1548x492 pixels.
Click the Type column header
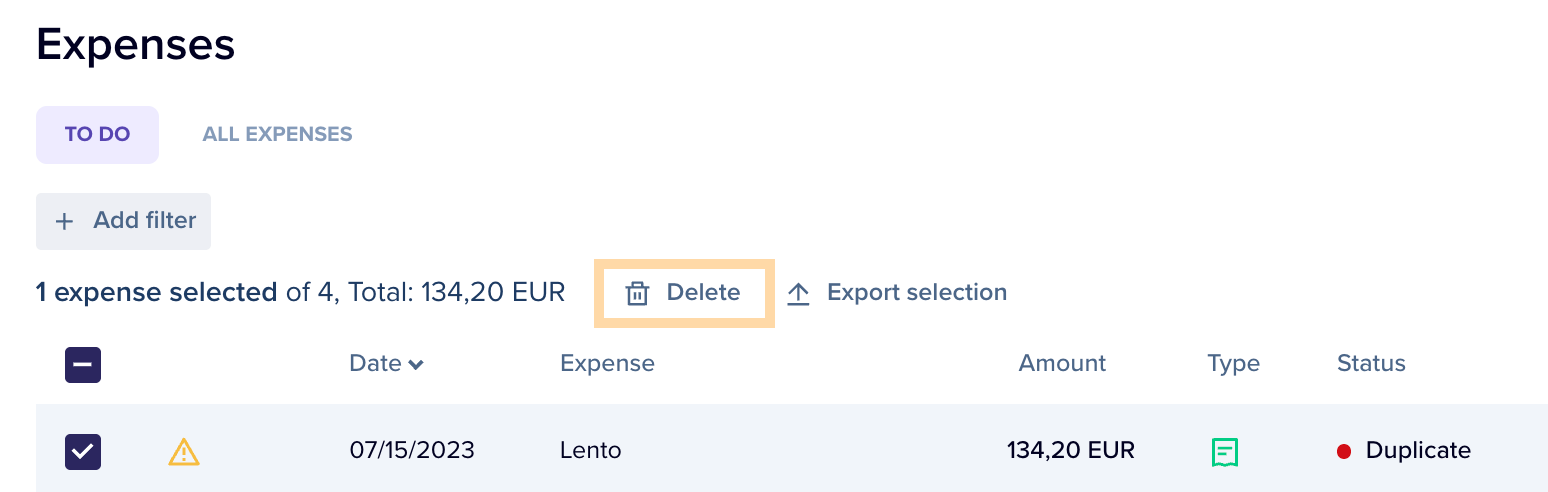click(1233, 364)
